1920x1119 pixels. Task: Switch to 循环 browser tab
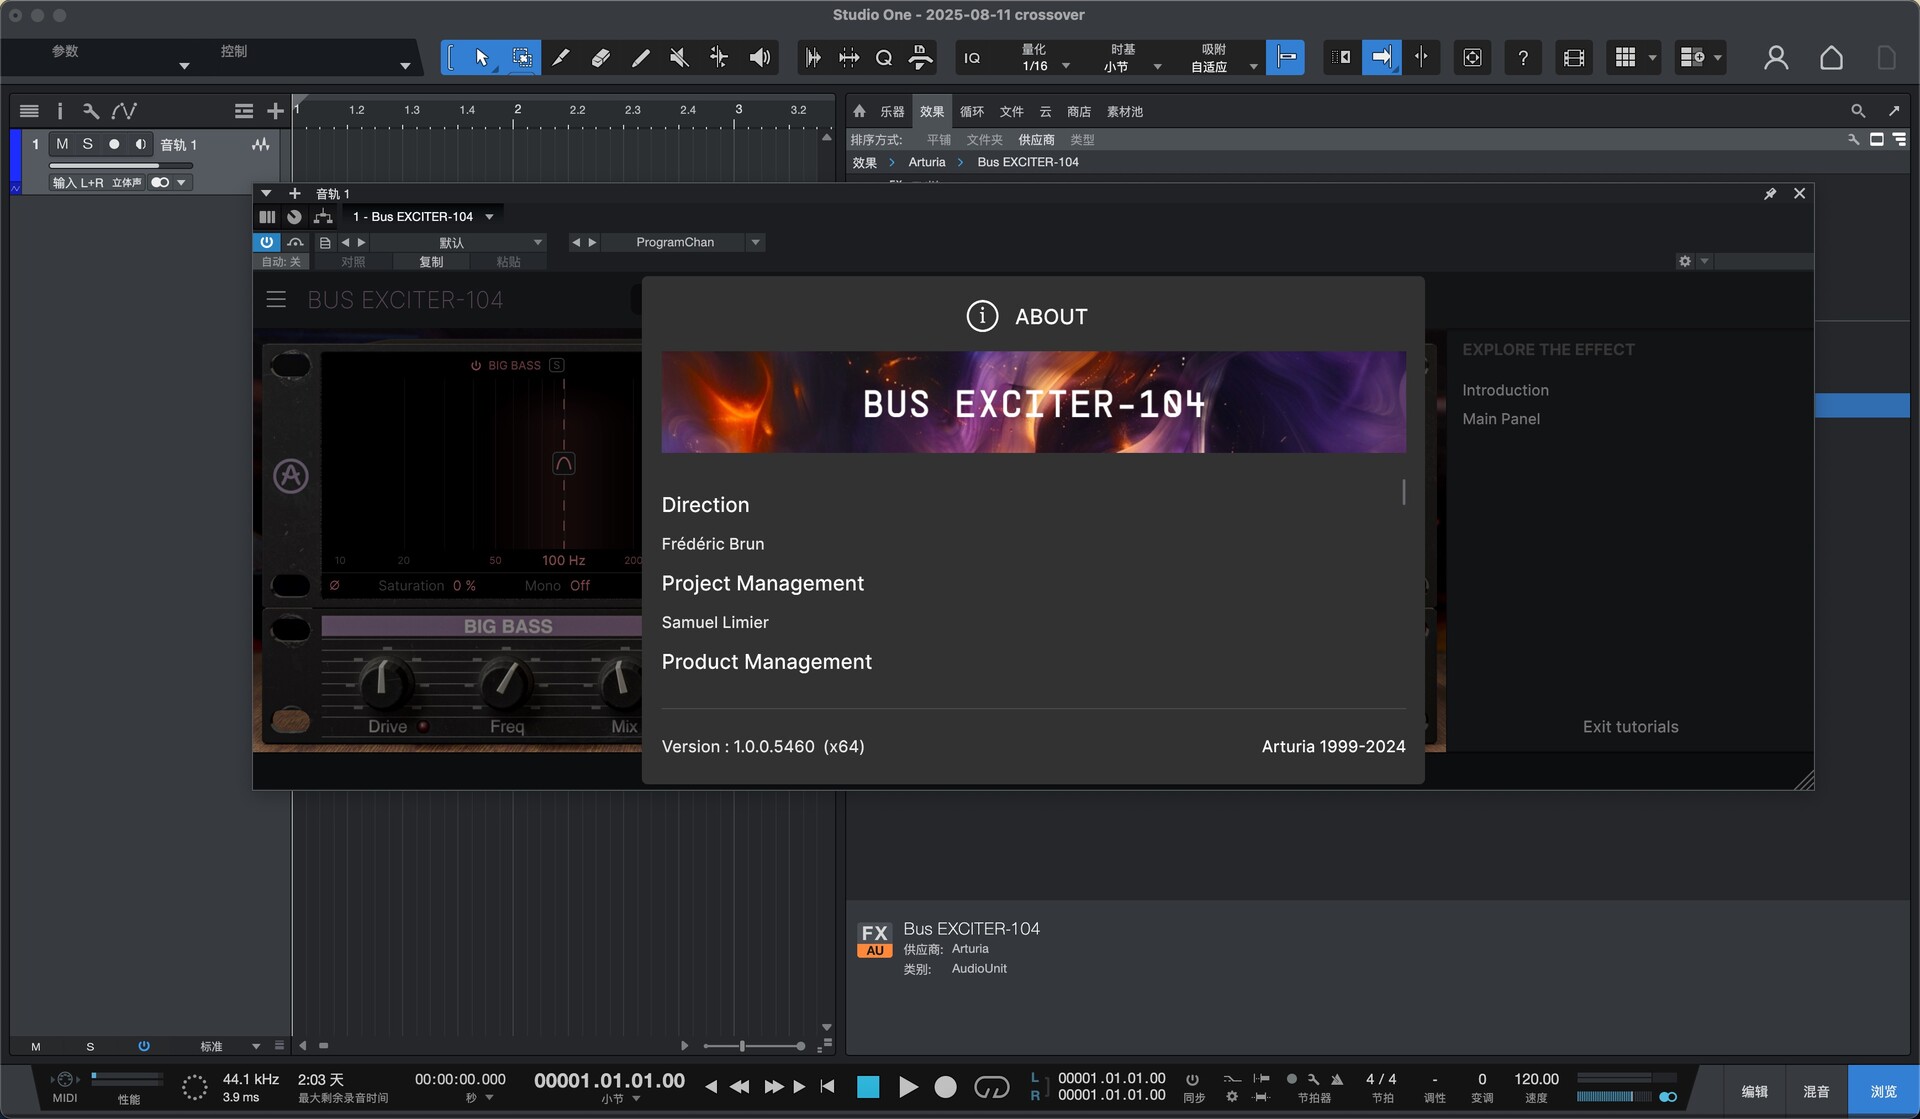(972, 112)
